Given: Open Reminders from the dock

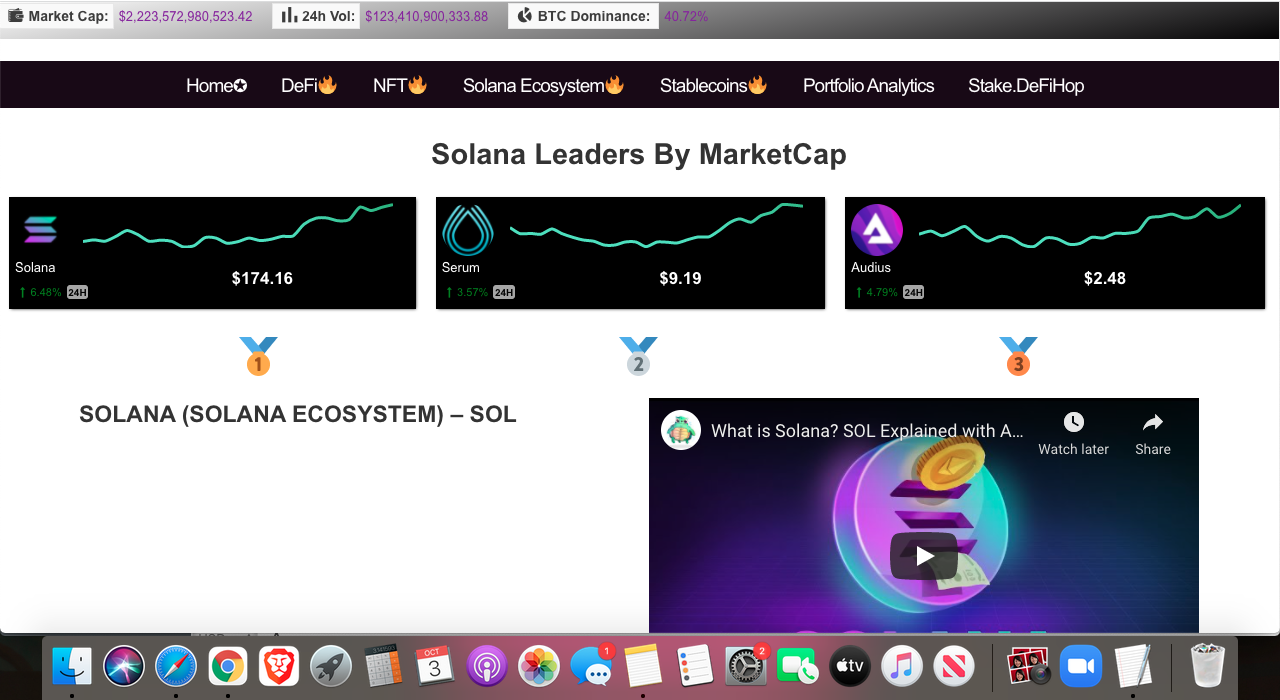Looking at the screenshot, I should coord(694,666).
